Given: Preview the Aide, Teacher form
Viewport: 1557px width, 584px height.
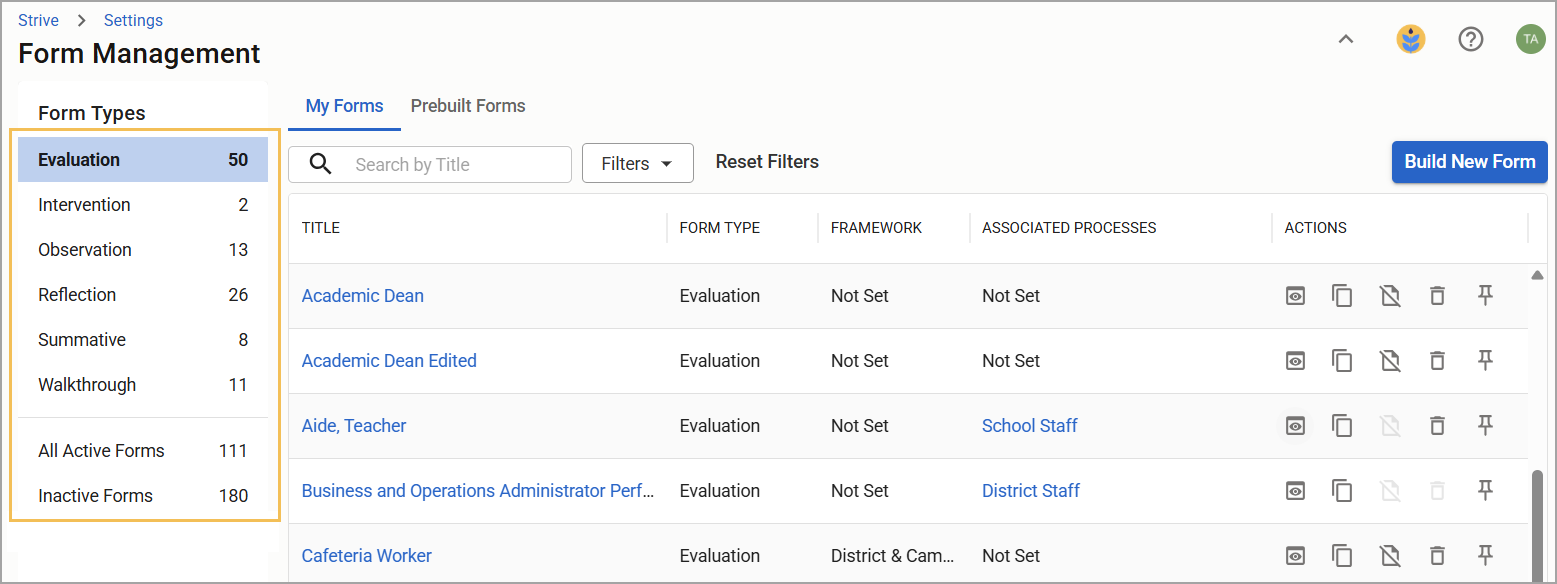Looking at the screenshot, I should coord(1295,426).
